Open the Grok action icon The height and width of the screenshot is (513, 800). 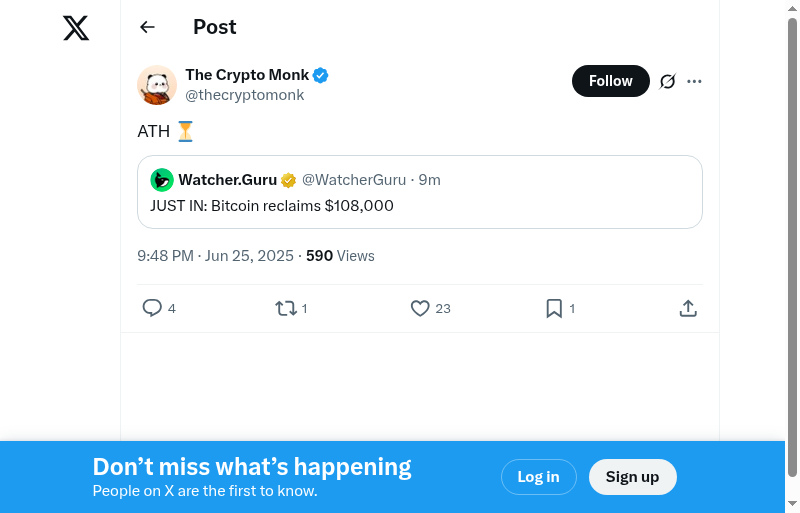668,81
